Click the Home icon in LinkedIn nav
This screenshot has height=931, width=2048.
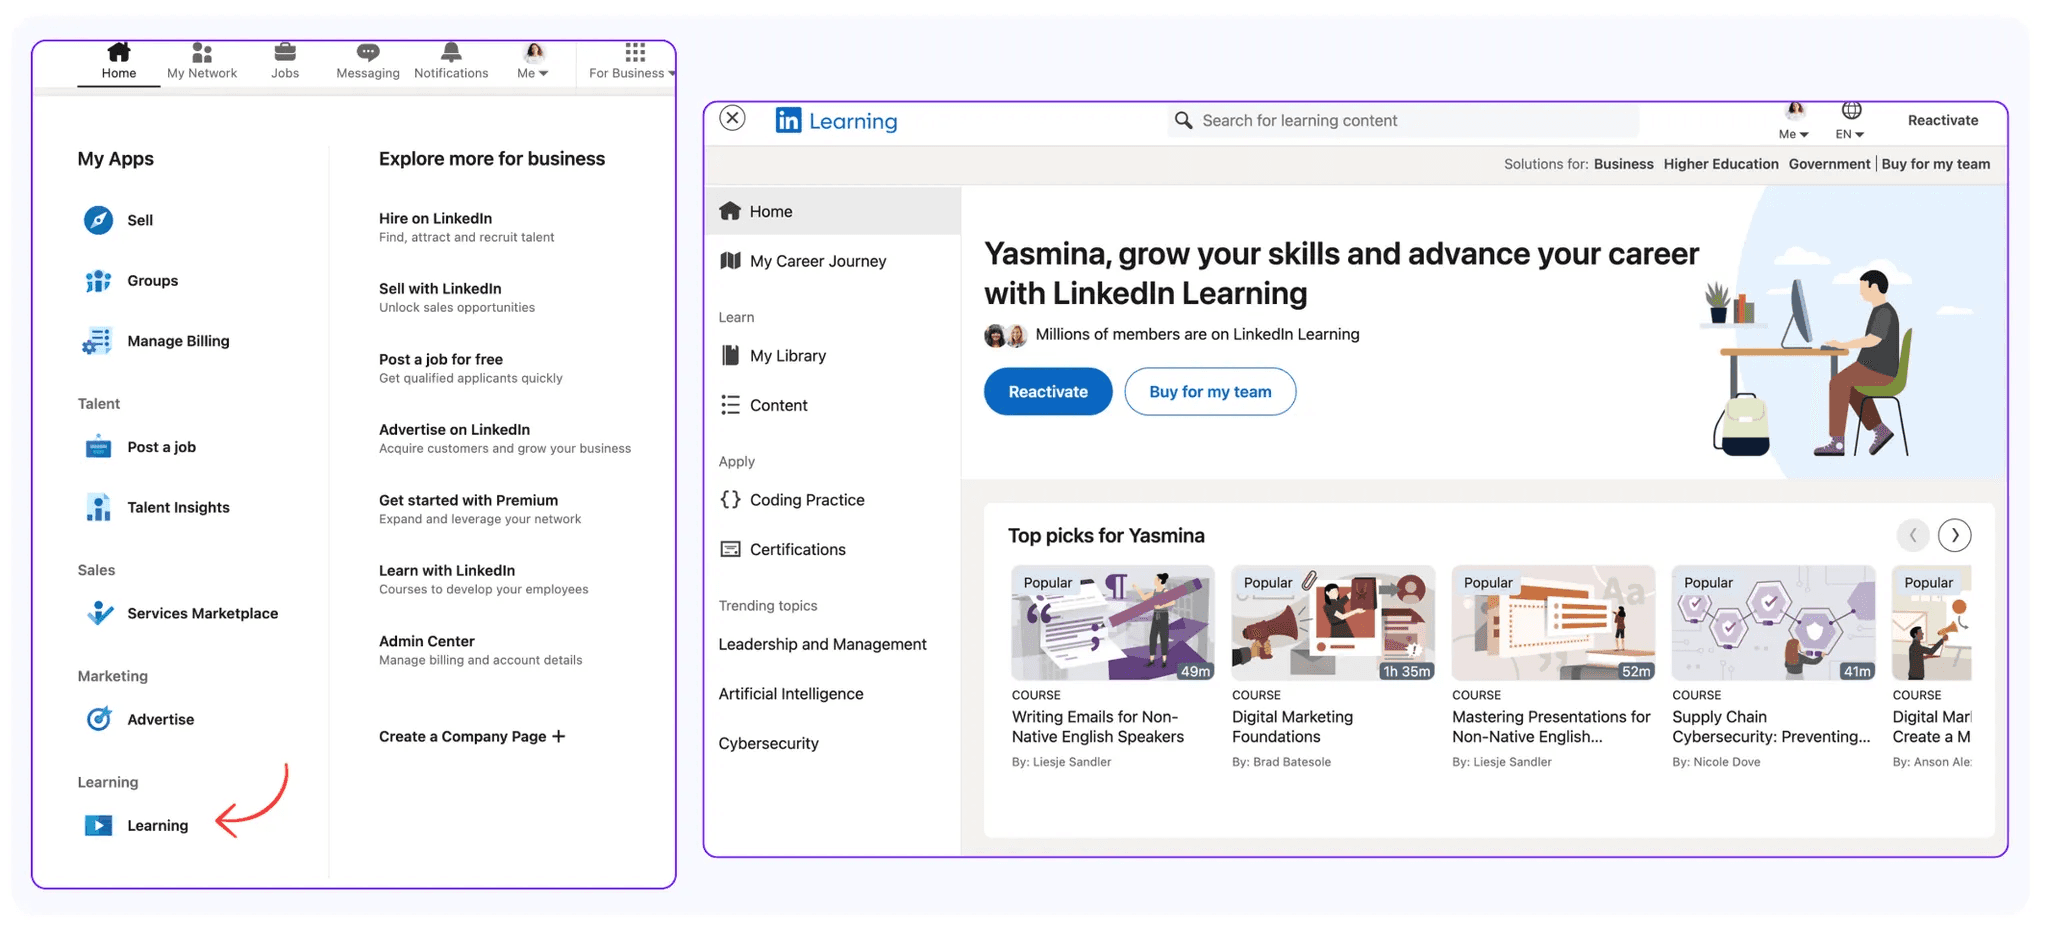[x=119, y=52]
